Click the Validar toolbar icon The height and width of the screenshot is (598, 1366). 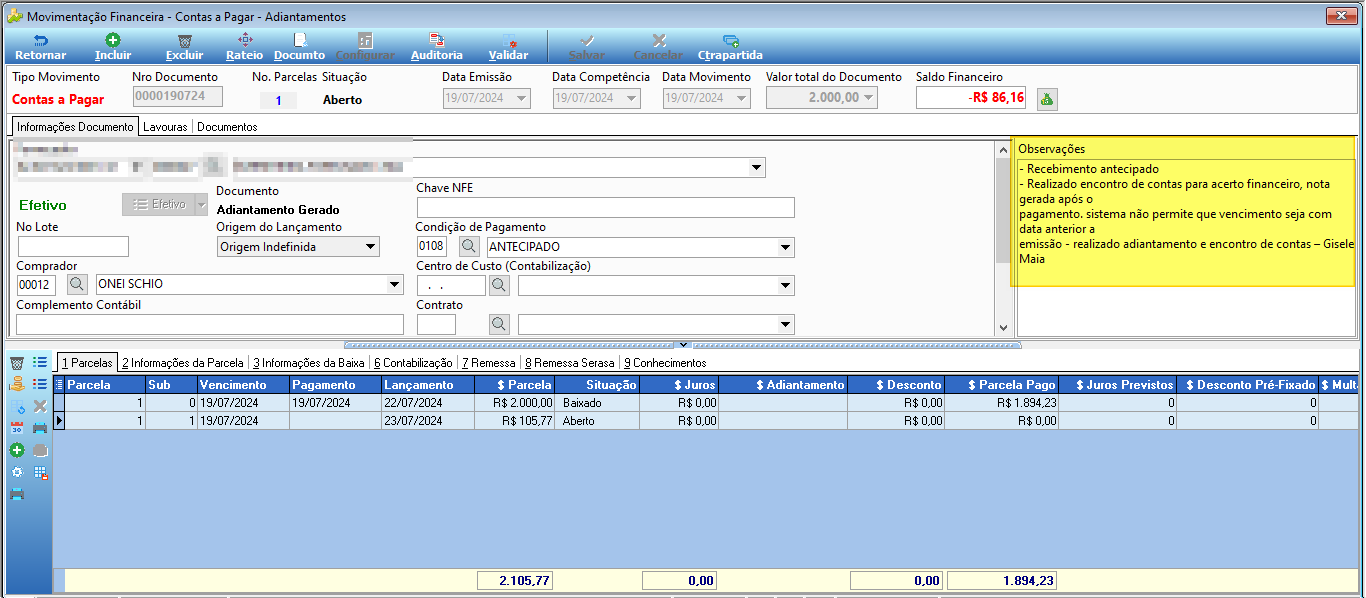click(508, 47)
